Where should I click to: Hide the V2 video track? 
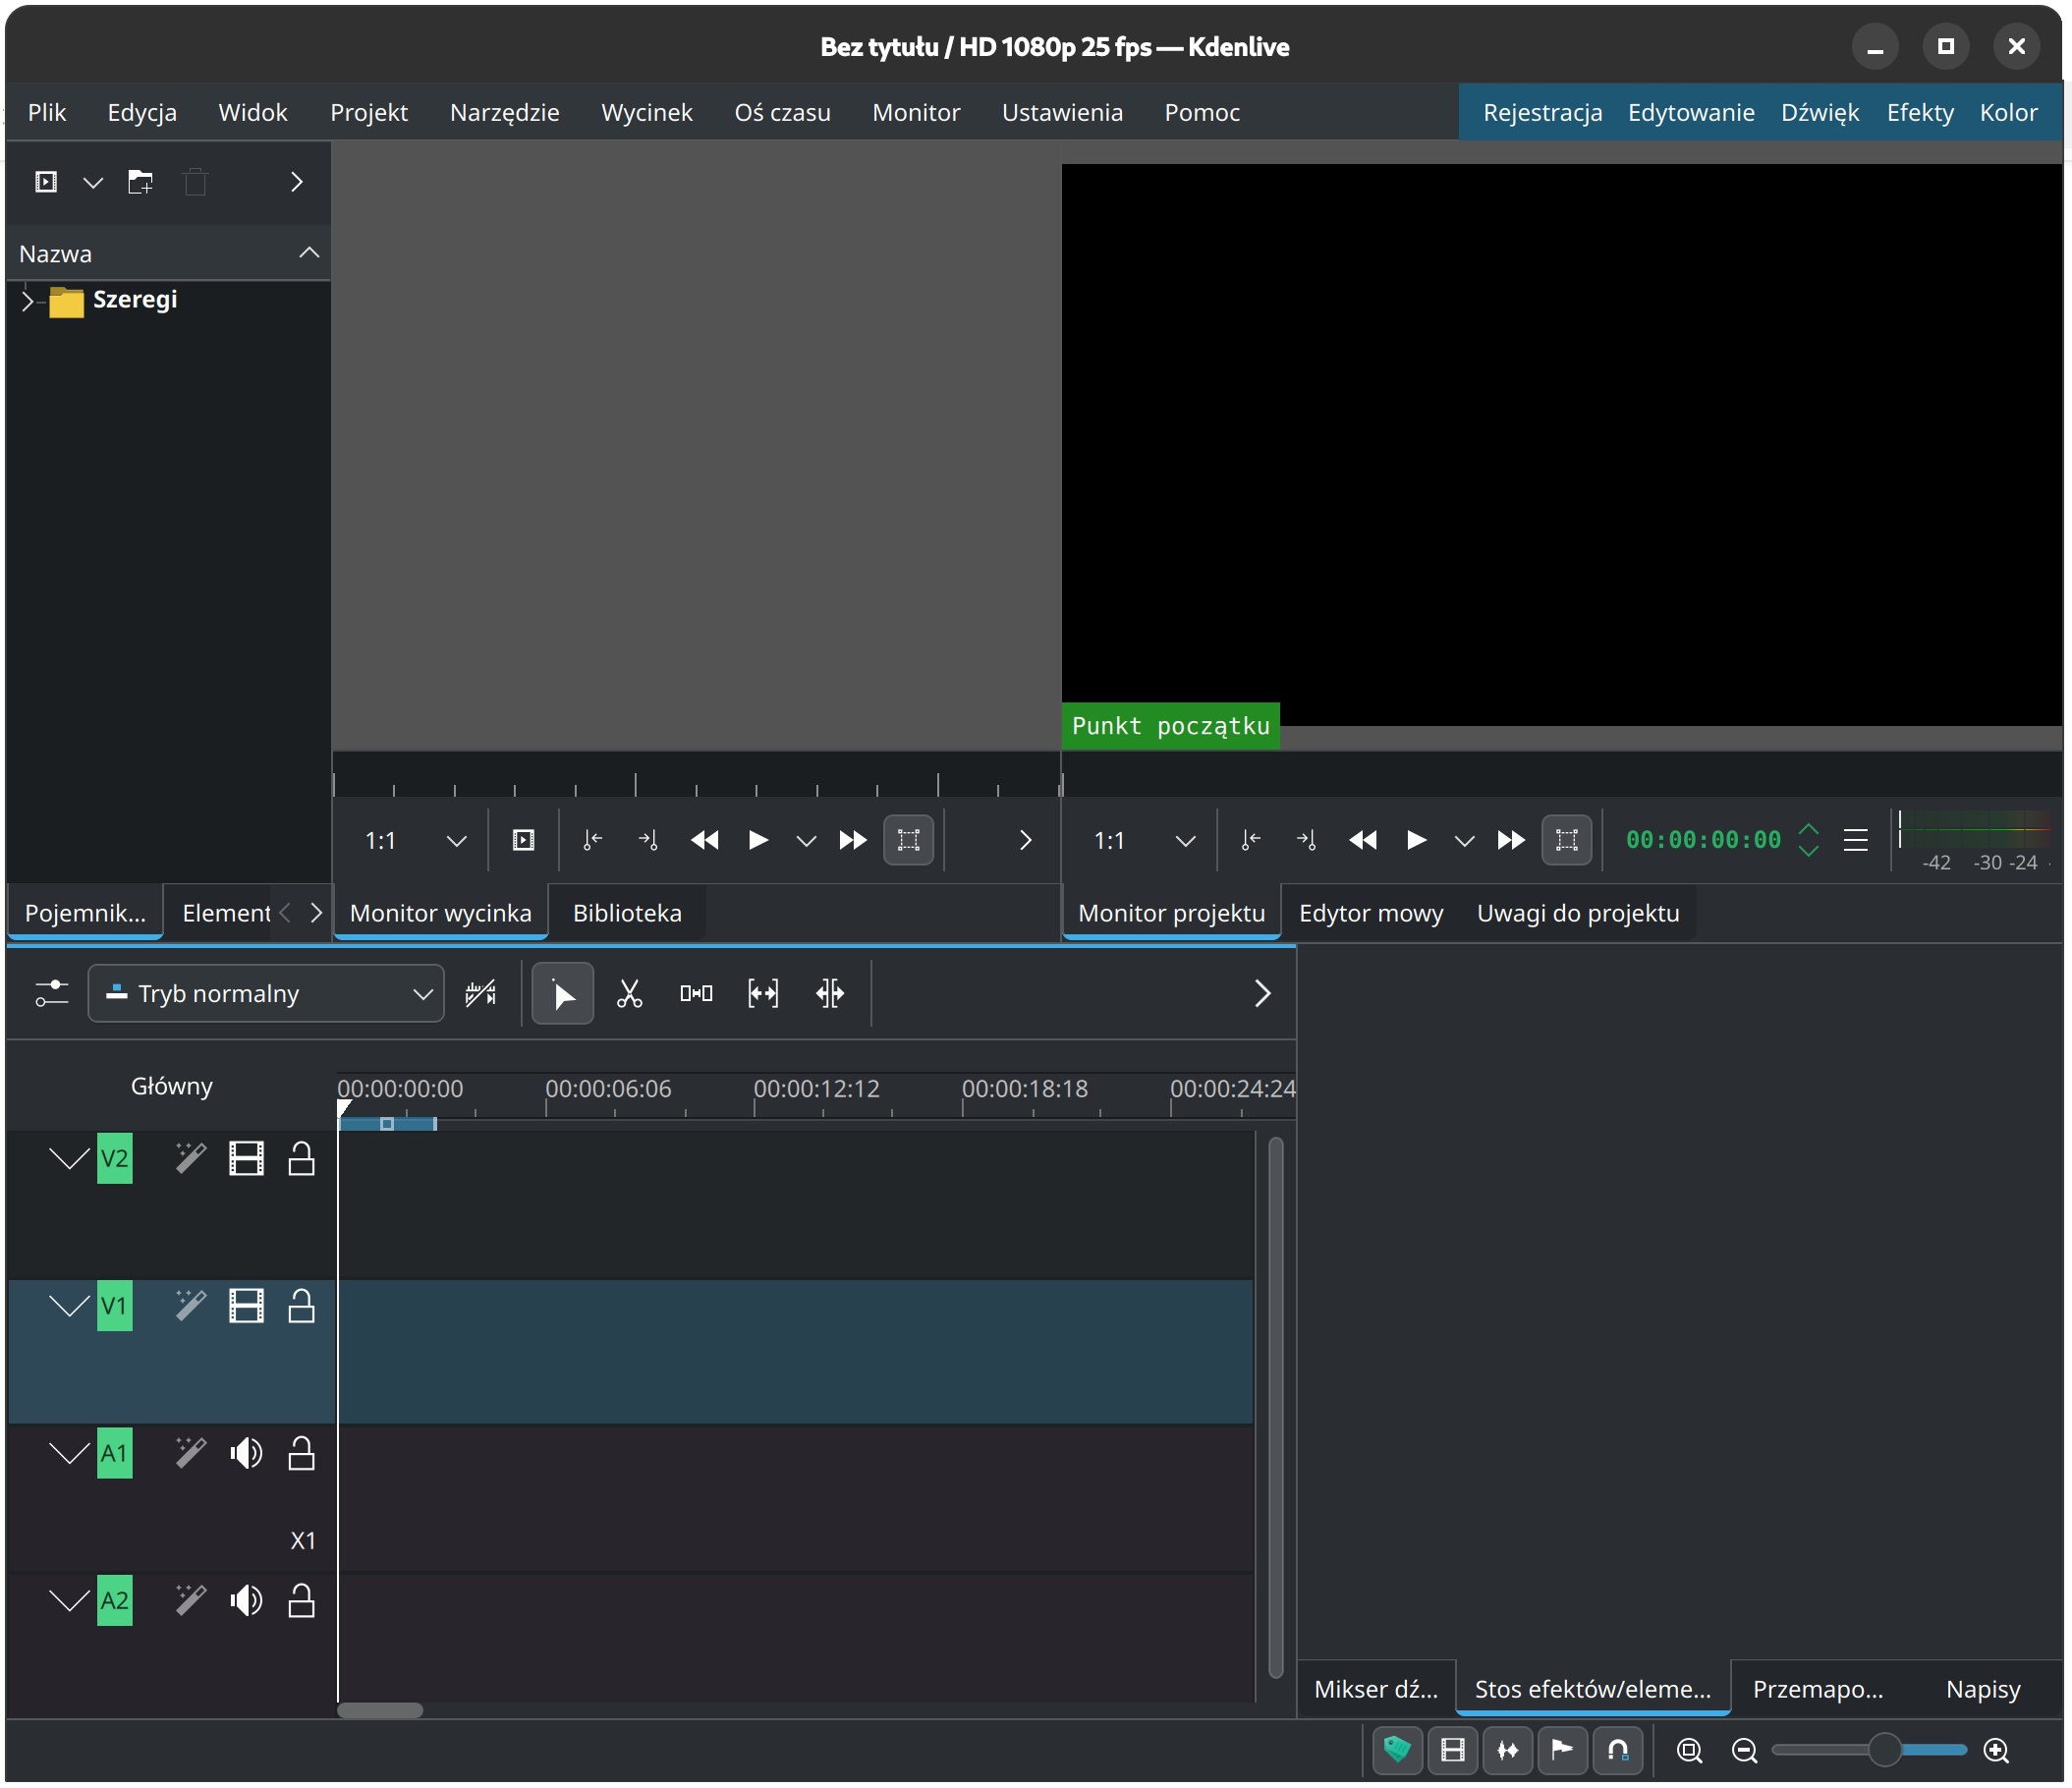[245, 1158]
